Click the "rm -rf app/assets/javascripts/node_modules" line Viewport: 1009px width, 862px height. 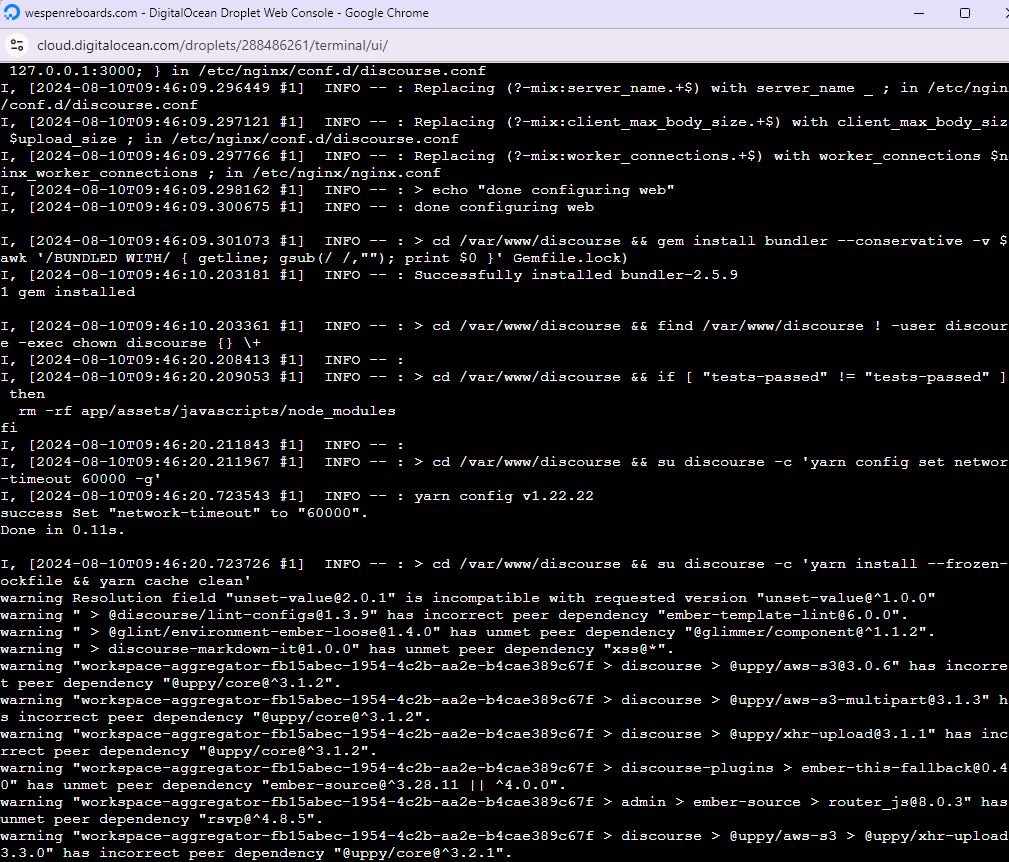[x=207, y=411]
